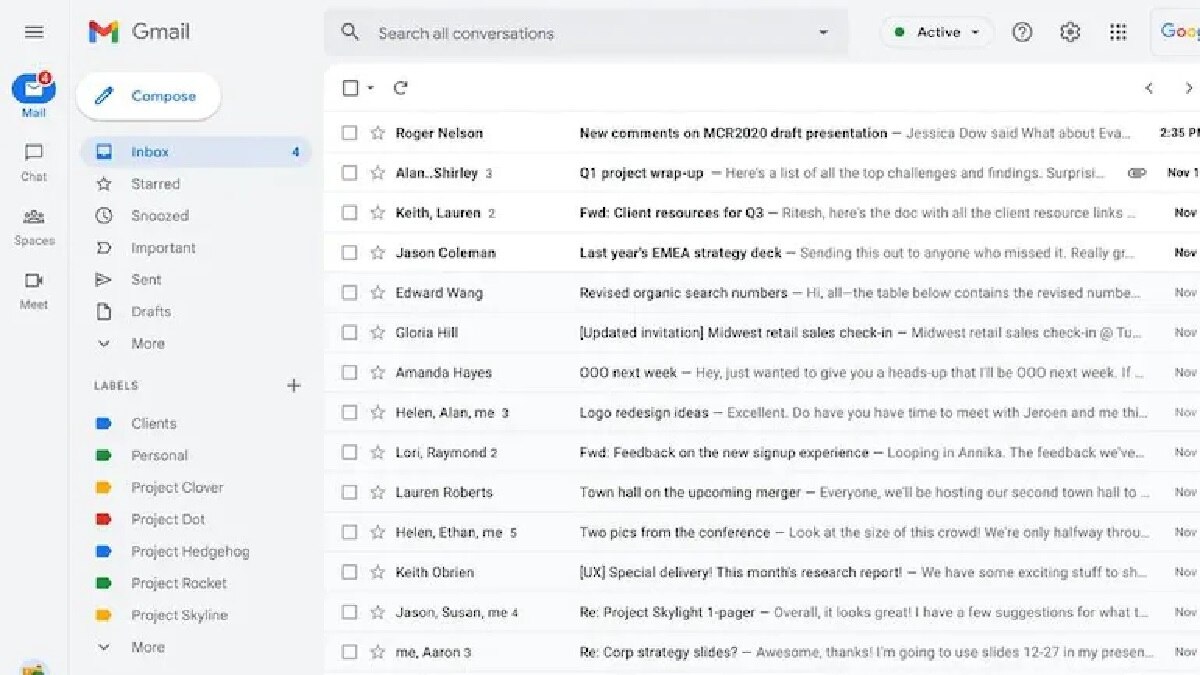Click the yellow Project Clover label swatch
Viewport: 1200px width, 675px height.
tap(104, 487)
